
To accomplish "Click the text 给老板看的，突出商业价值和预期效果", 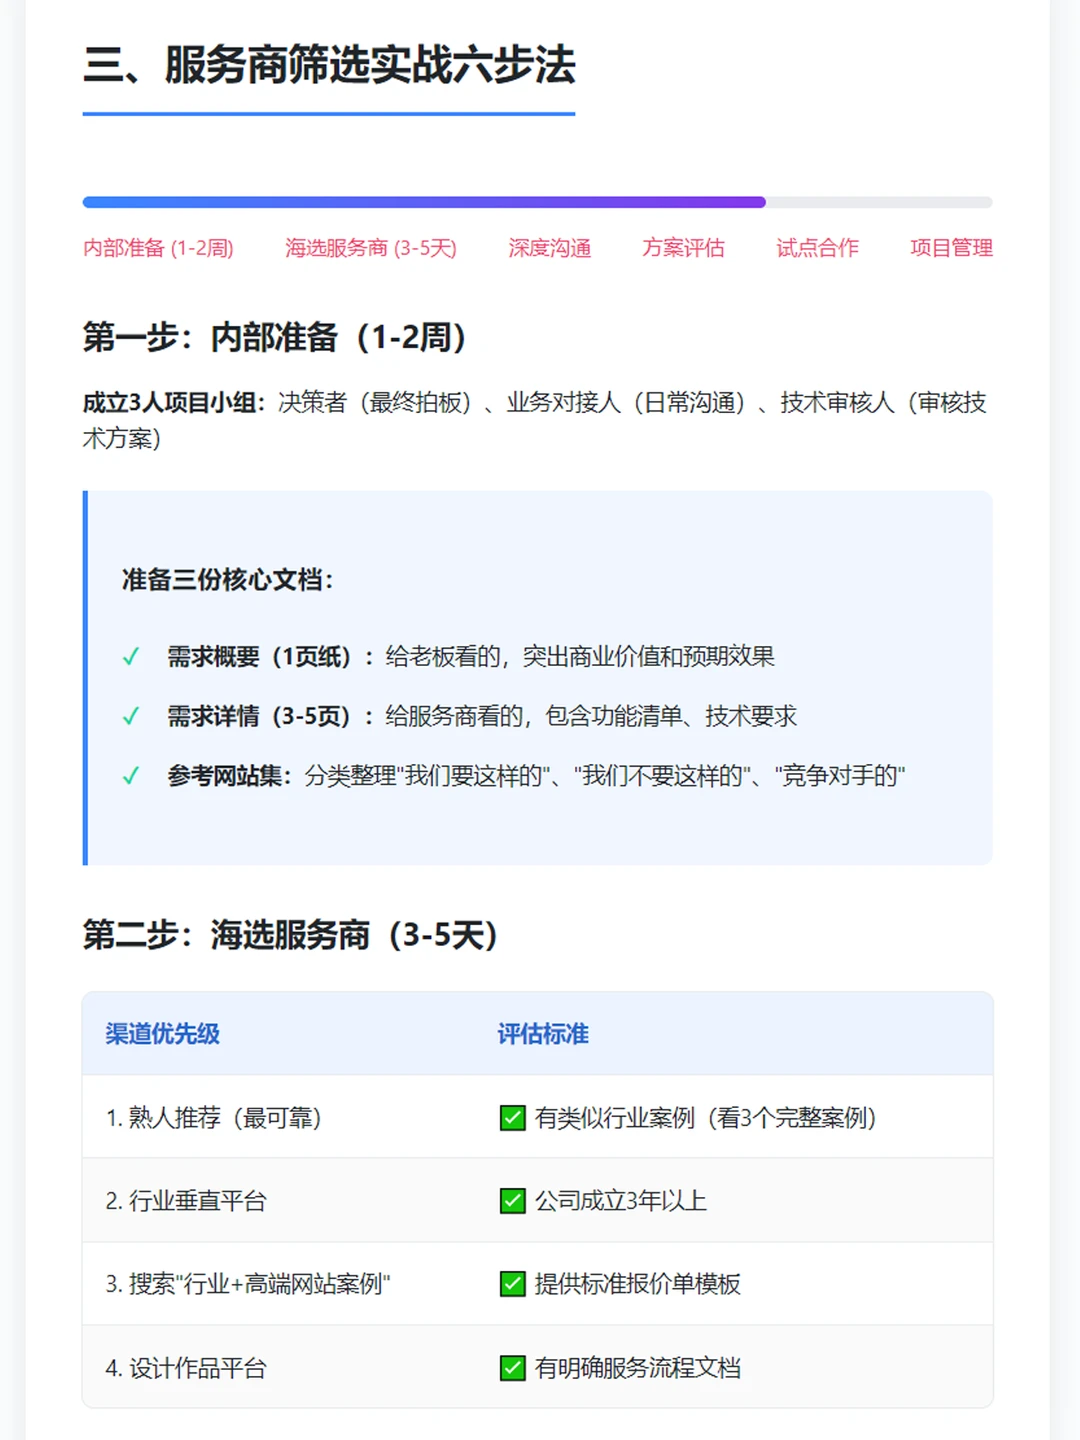I will [x=581, y=657].
